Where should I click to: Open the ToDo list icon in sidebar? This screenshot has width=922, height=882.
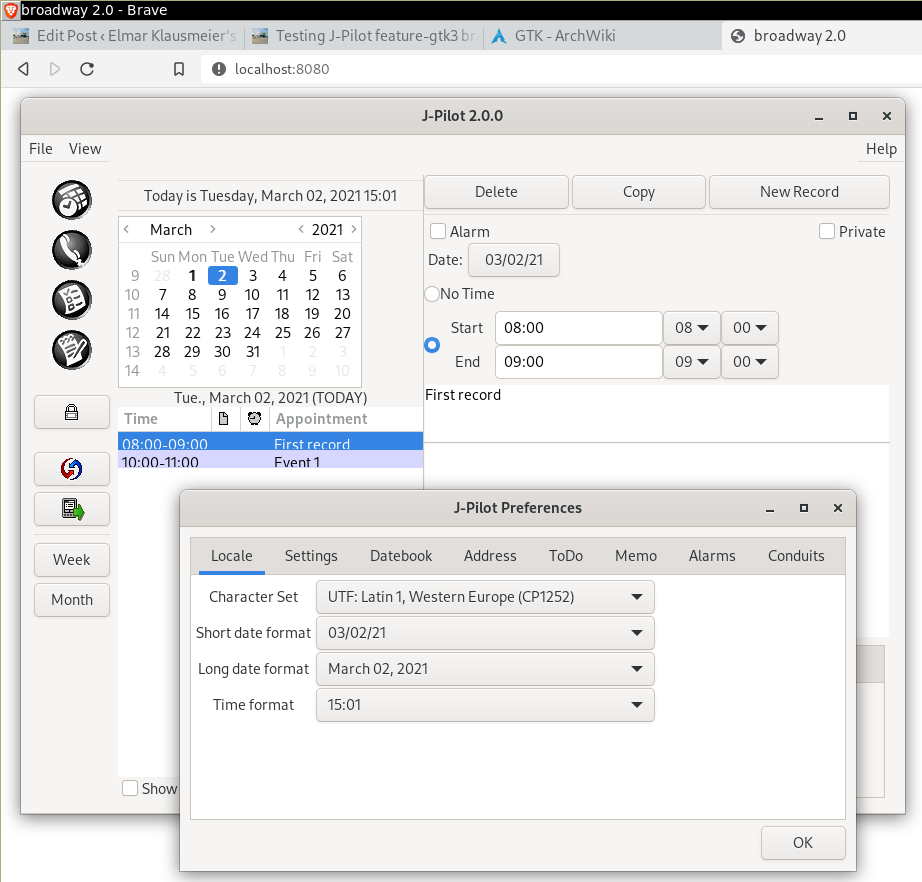coord(72,299)
